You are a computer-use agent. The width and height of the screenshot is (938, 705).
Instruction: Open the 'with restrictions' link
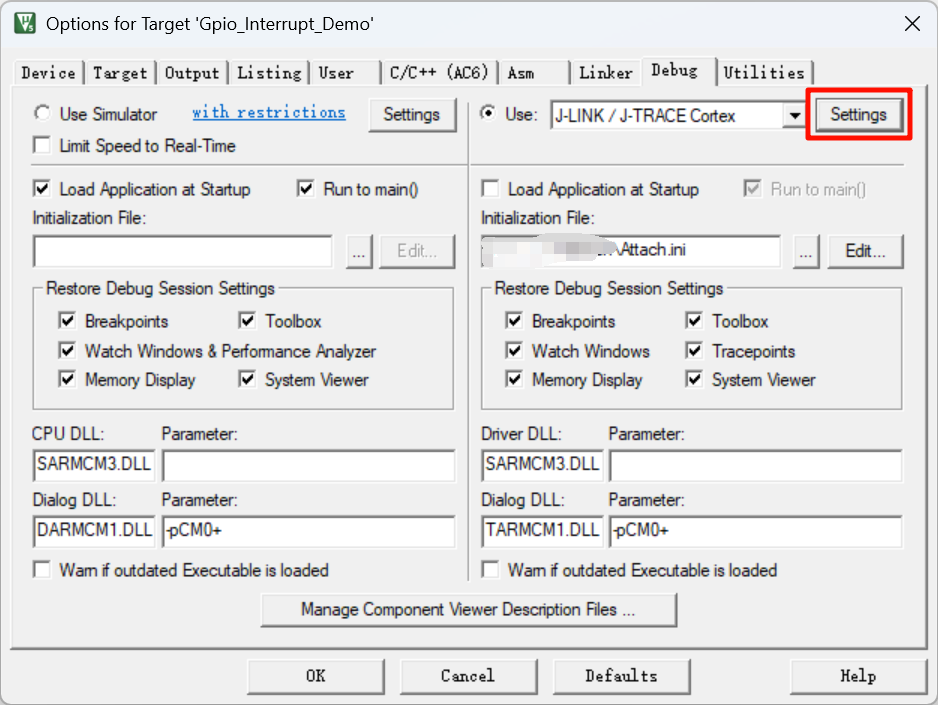pos(269,112)
